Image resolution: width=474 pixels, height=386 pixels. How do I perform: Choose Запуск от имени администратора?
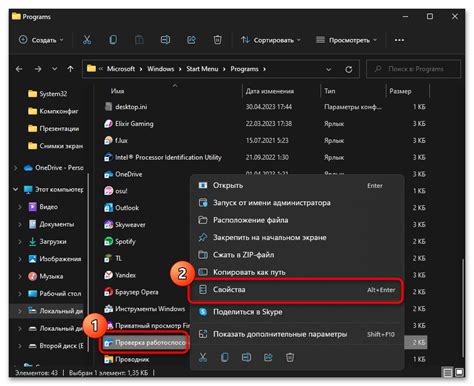(297, 203)
